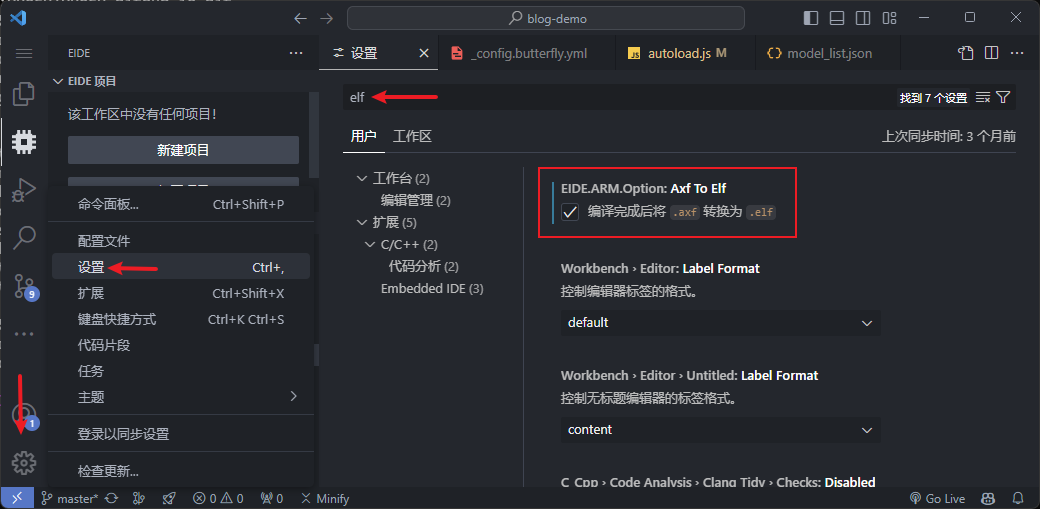Click the 新建项目 button
Image resolution: width=1040 pixels, height=509 pixels.
183,150
